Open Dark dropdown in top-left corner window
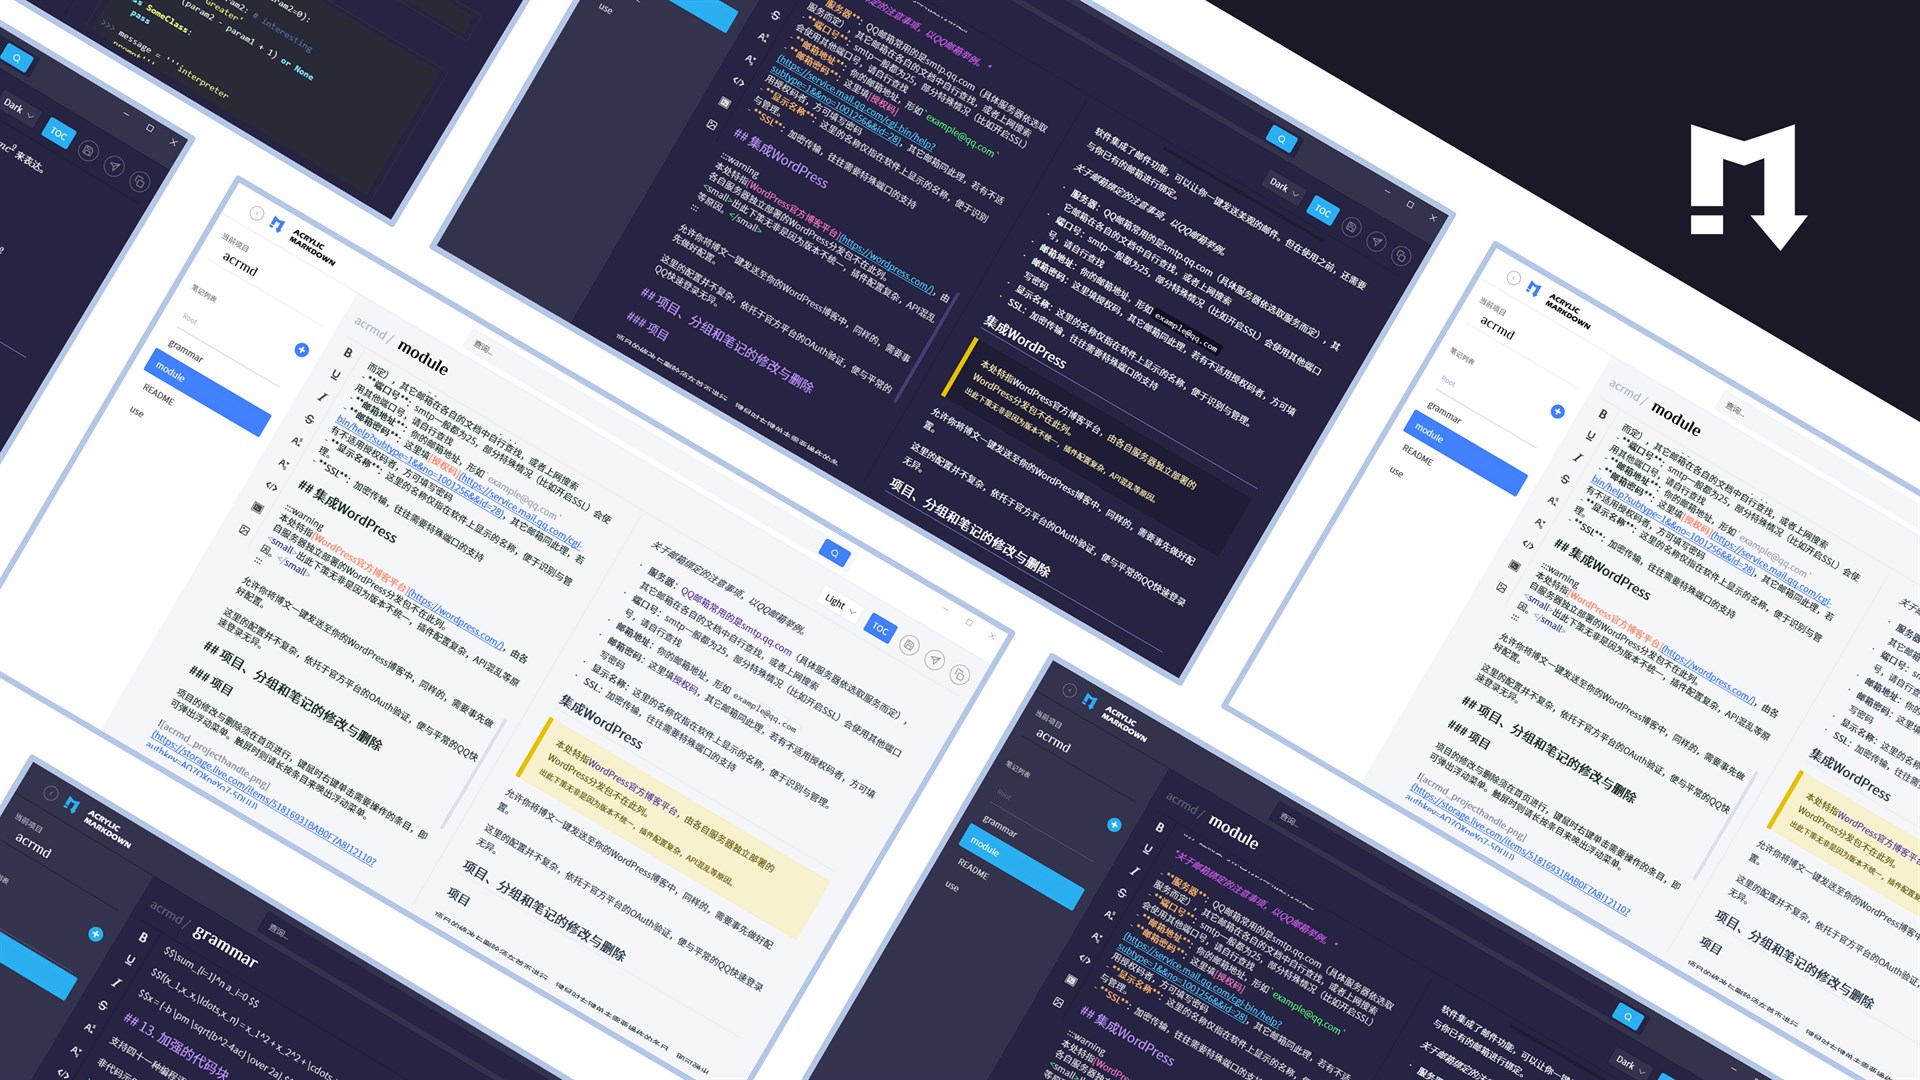This screenshot has height=1080, width=1920. point(19,108)
